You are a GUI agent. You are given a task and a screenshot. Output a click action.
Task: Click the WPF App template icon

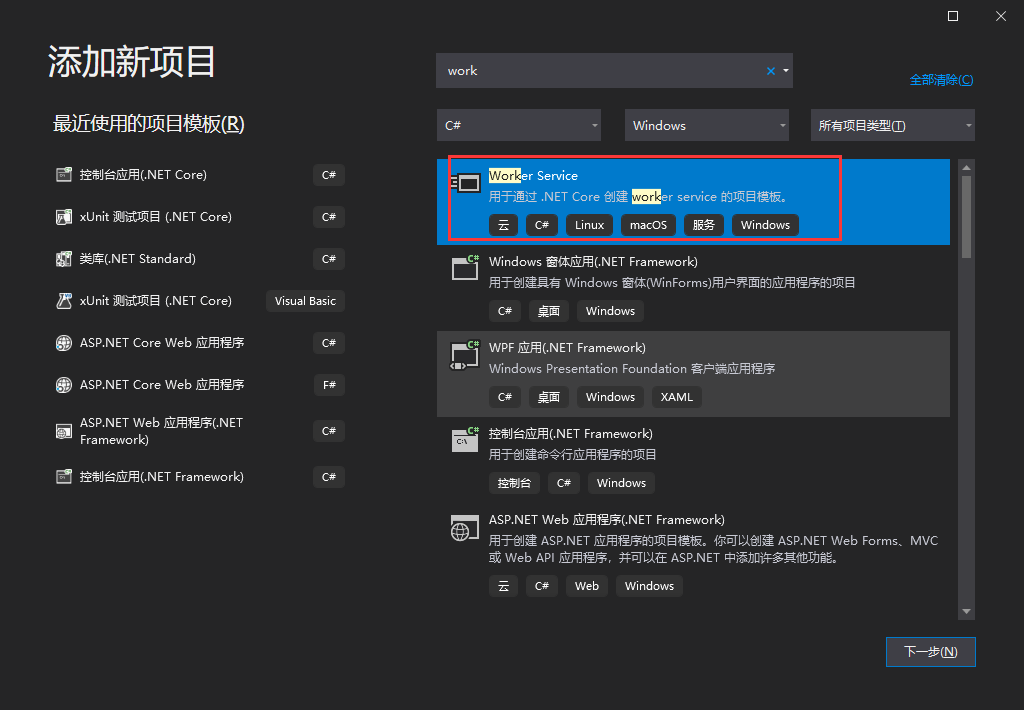tap(465, 355)
